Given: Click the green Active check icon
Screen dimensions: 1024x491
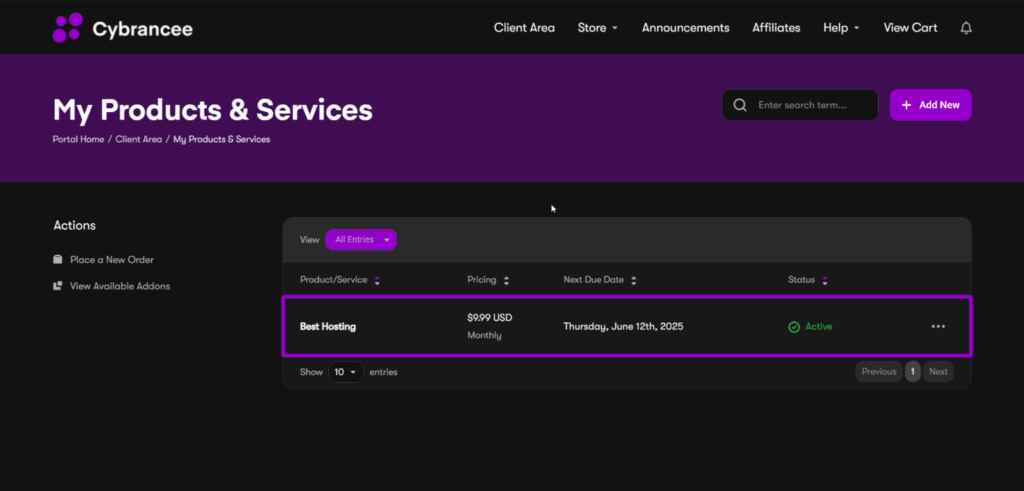Looking at the screenshot, I should click(x=794, y=327).
